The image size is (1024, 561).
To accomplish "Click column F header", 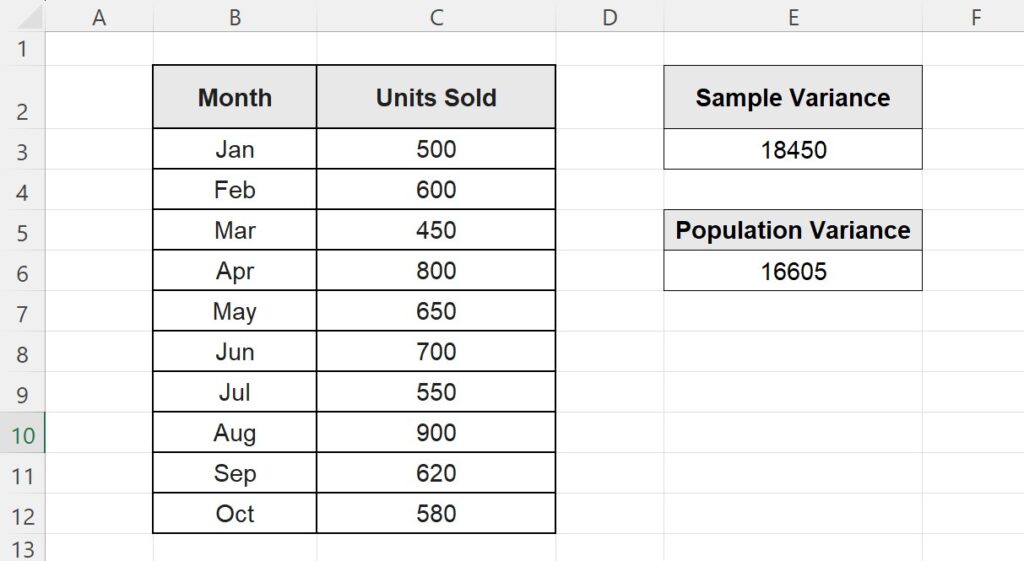I will [975, 16].
